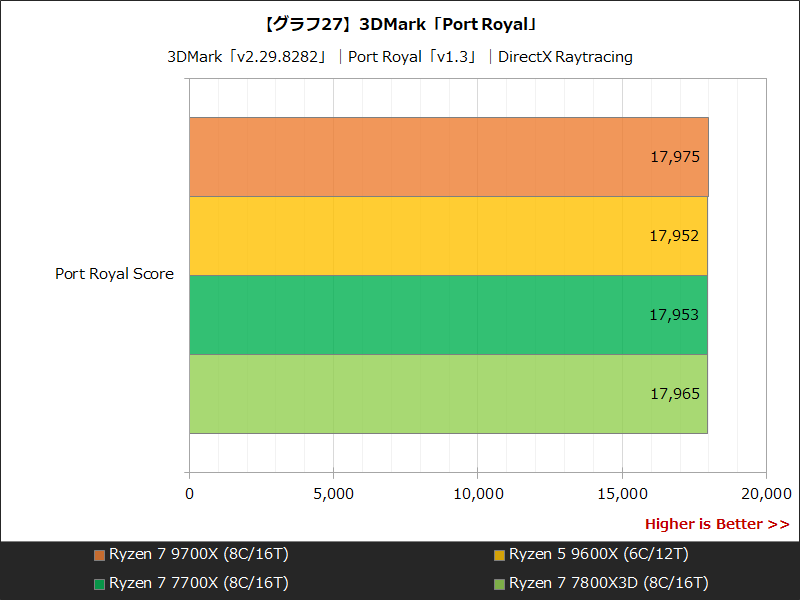Select the yellow bar showing 17,952
The width and height of the screenshot is (800, 600).
(448, 236)
